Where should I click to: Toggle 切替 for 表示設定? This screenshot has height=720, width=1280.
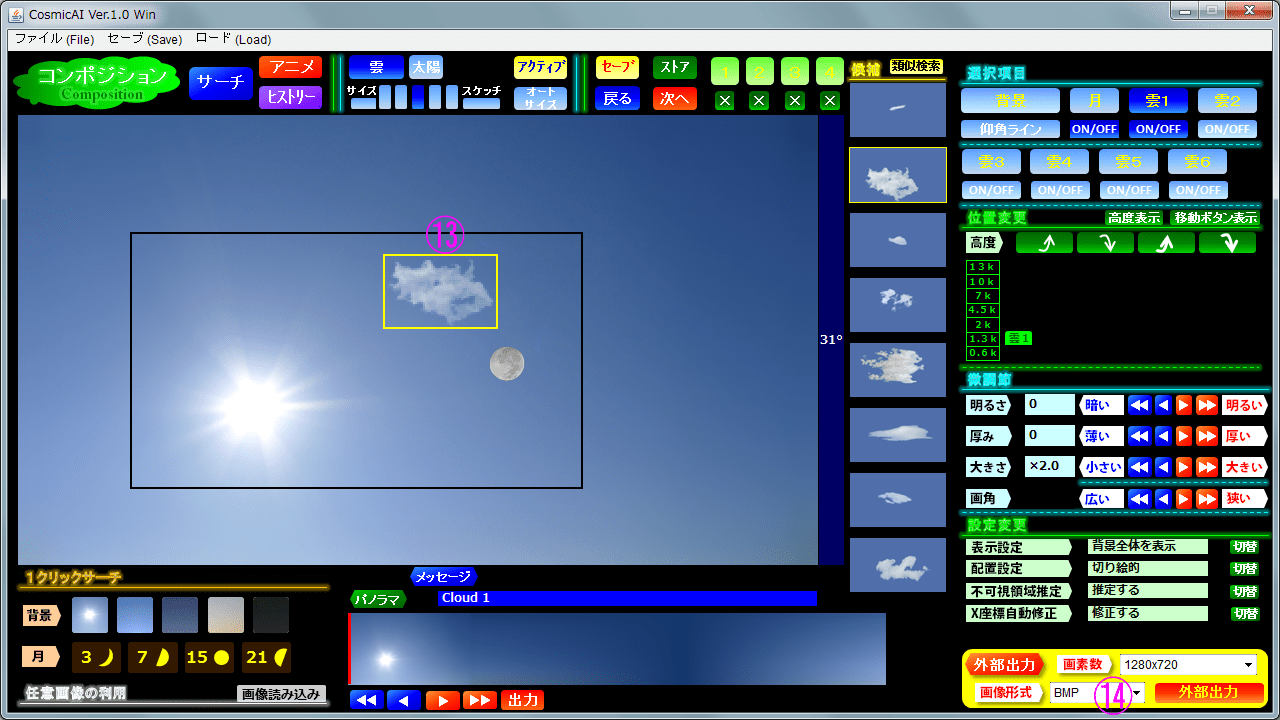click(1245, 547)
